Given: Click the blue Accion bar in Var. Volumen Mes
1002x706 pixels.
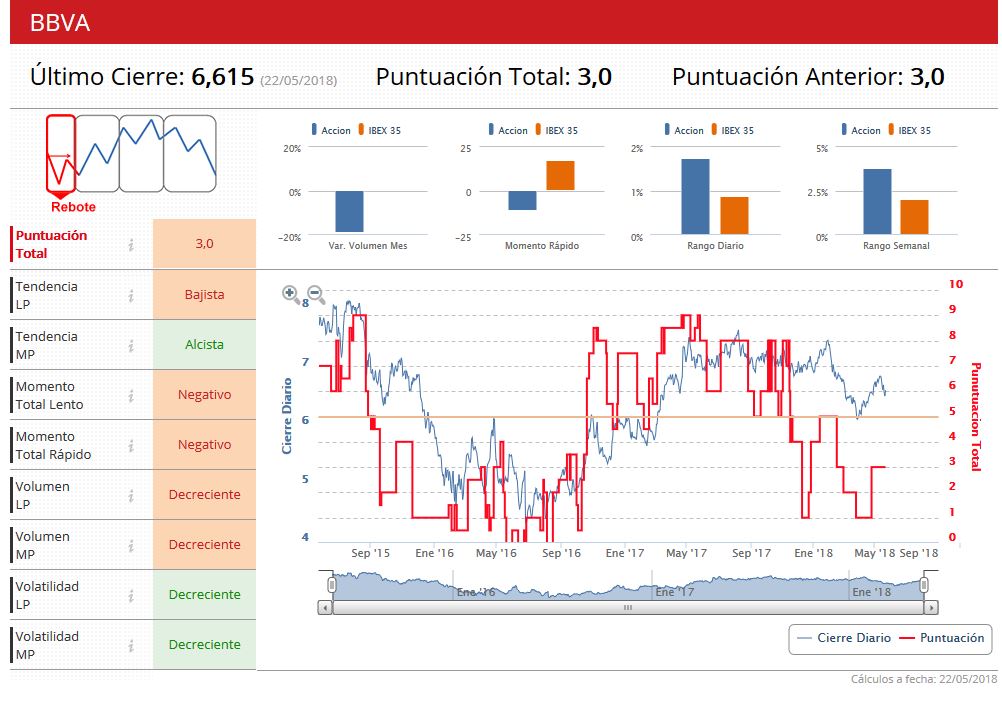Looking at the screenshot, I should coord(349,211).
